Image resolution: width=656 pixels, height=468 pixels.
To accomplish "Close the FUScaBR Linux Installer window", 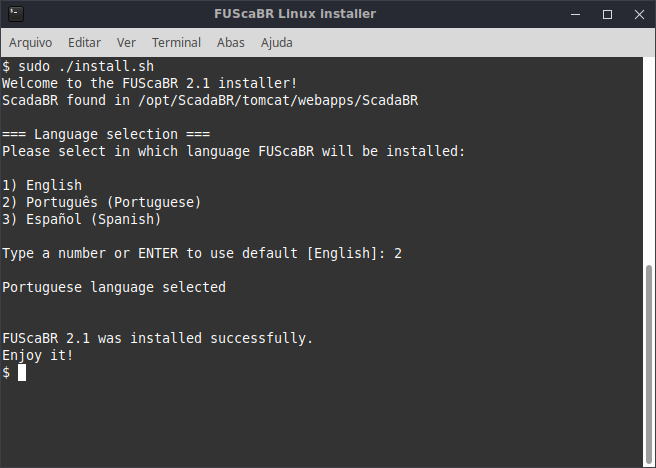I will (x=639, y=14).
